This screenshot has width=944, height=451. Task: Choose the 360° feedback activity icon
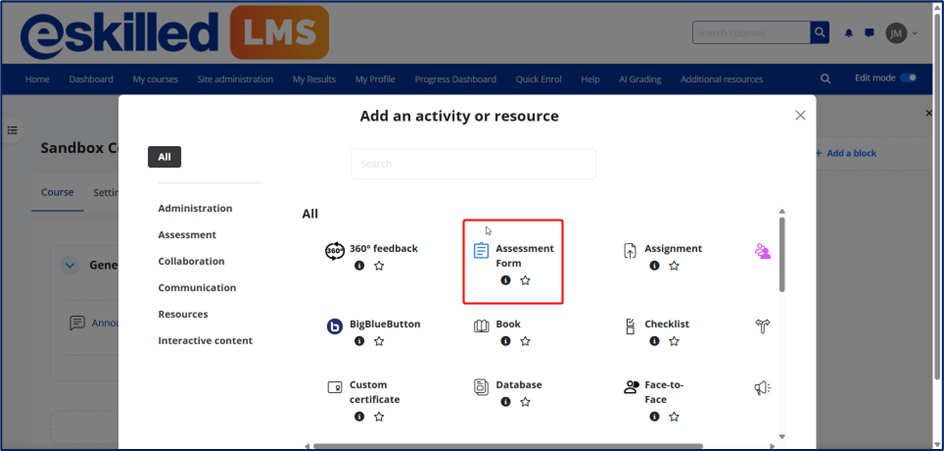(x=335, y=250)
